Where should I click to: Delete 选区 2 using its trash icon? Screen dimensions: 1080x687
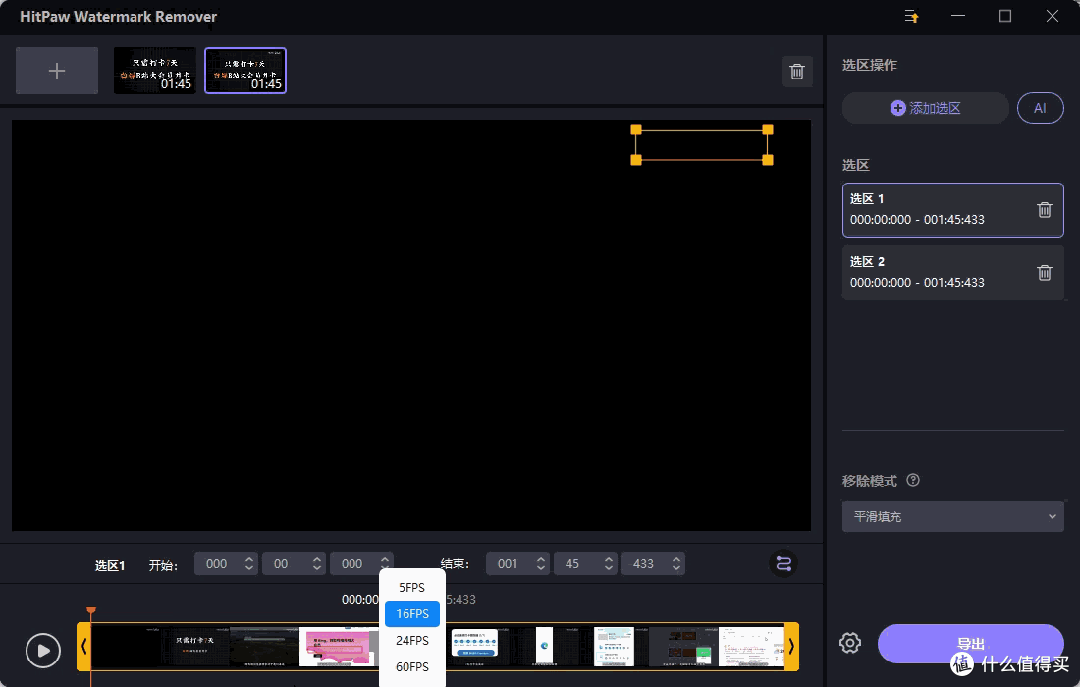[1044, 273]
